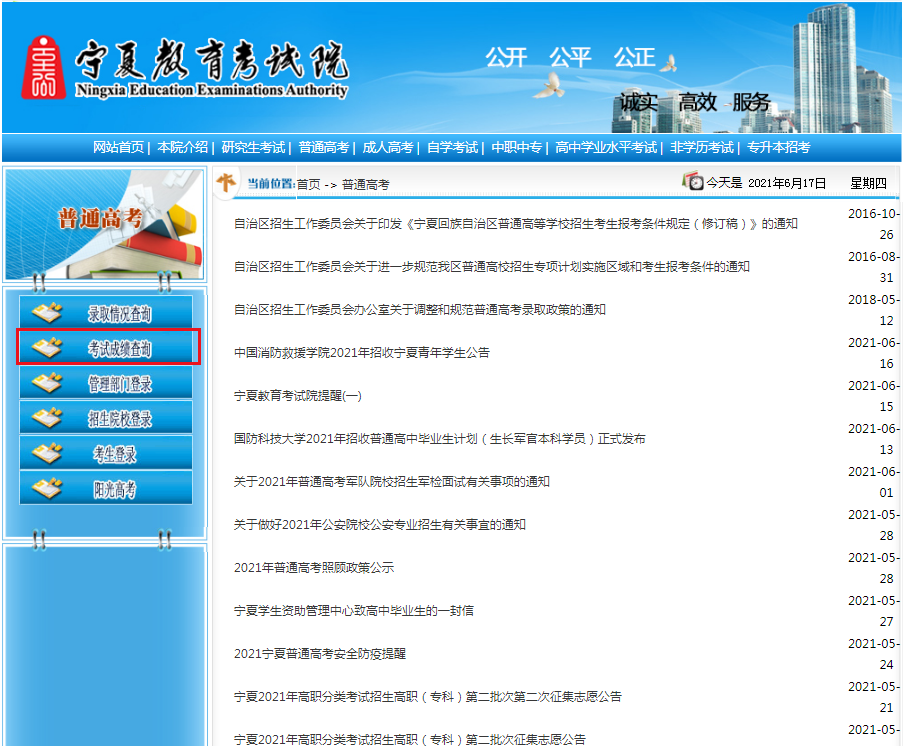906x746 pixels.
Task: Open 宁夏学生资助管理中心致高中毕业生的一封信
Action: (354, 611)
